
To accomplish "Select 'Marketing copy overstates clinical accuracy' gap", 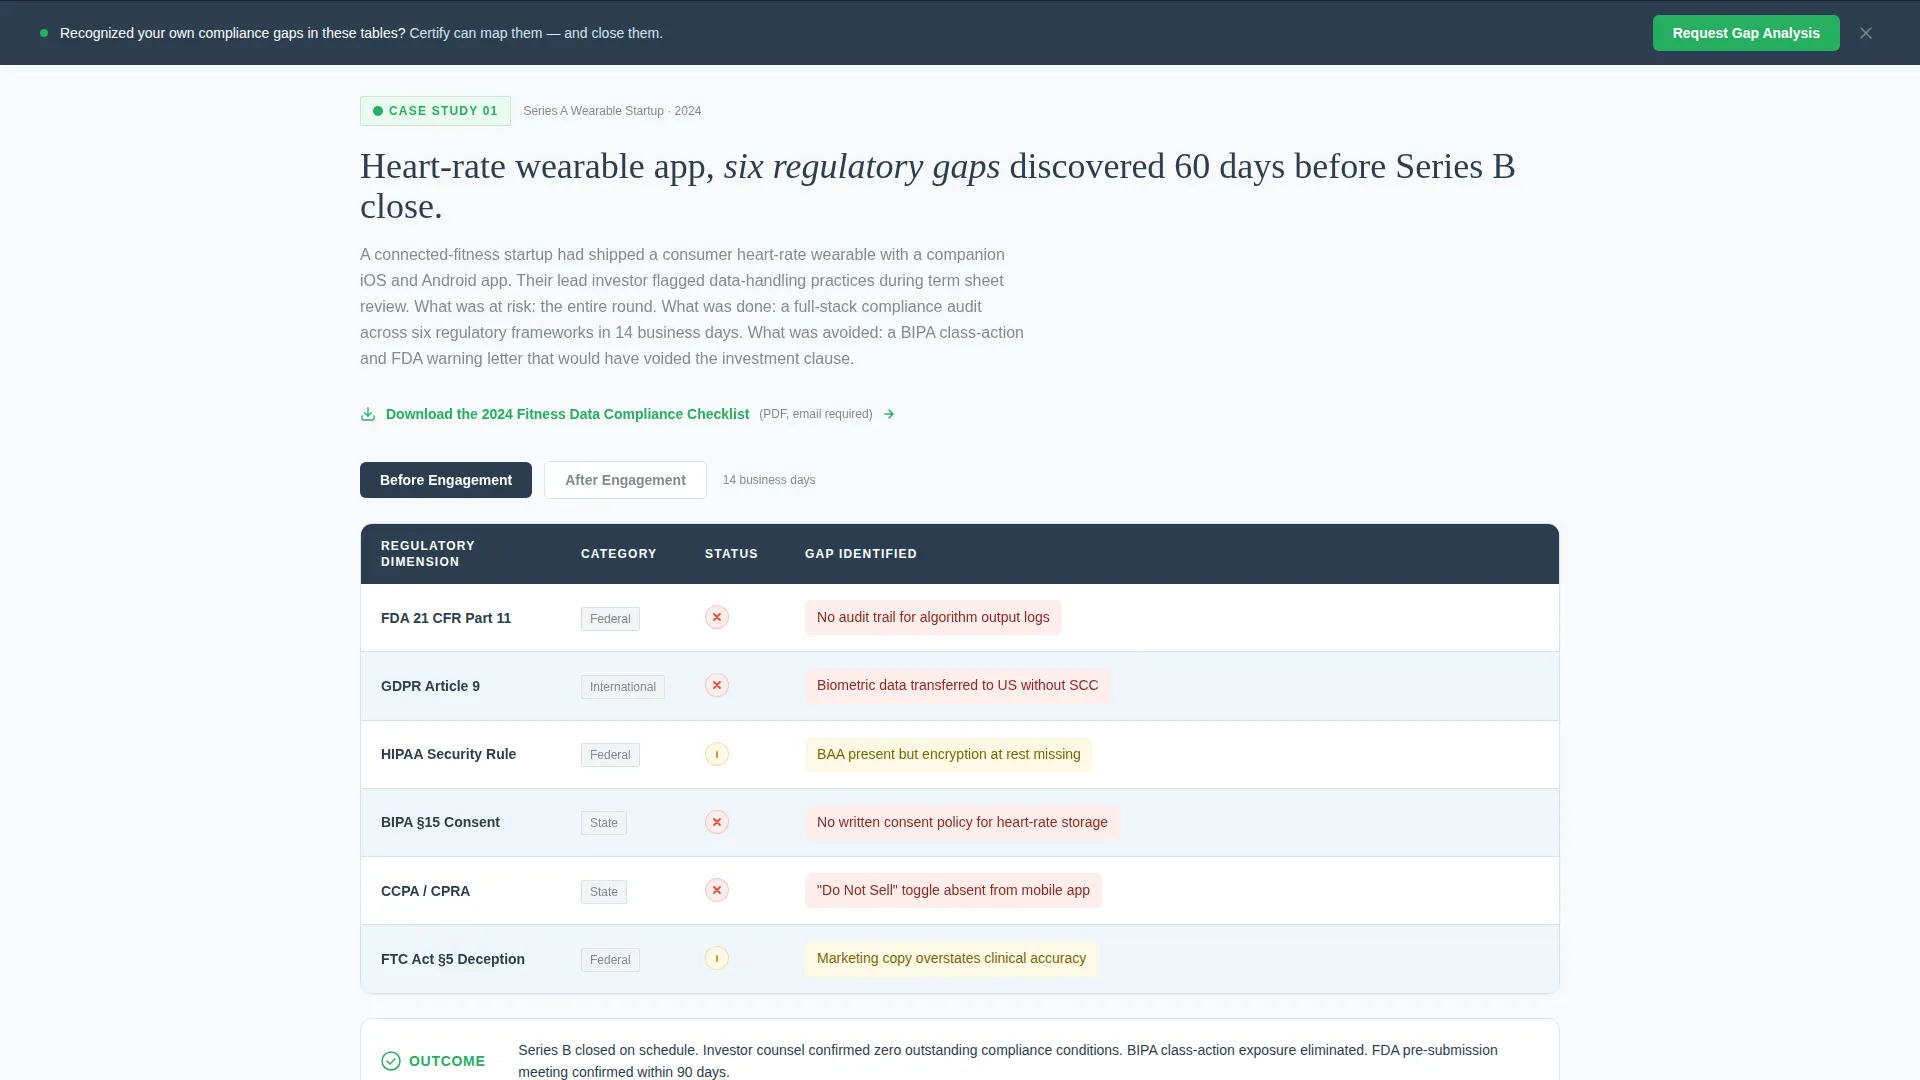I will (x=951, y=958).
